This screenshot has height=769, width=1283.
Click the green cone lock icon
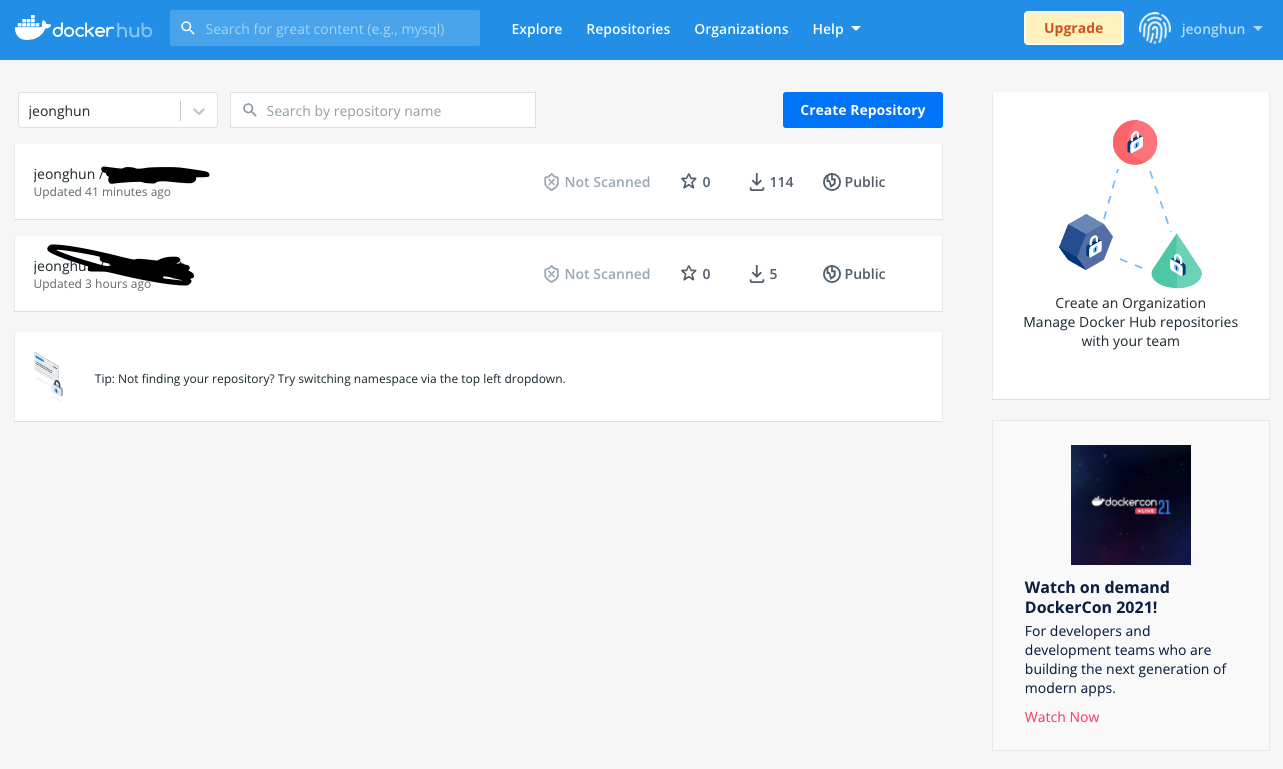(x=1176, y=262)
